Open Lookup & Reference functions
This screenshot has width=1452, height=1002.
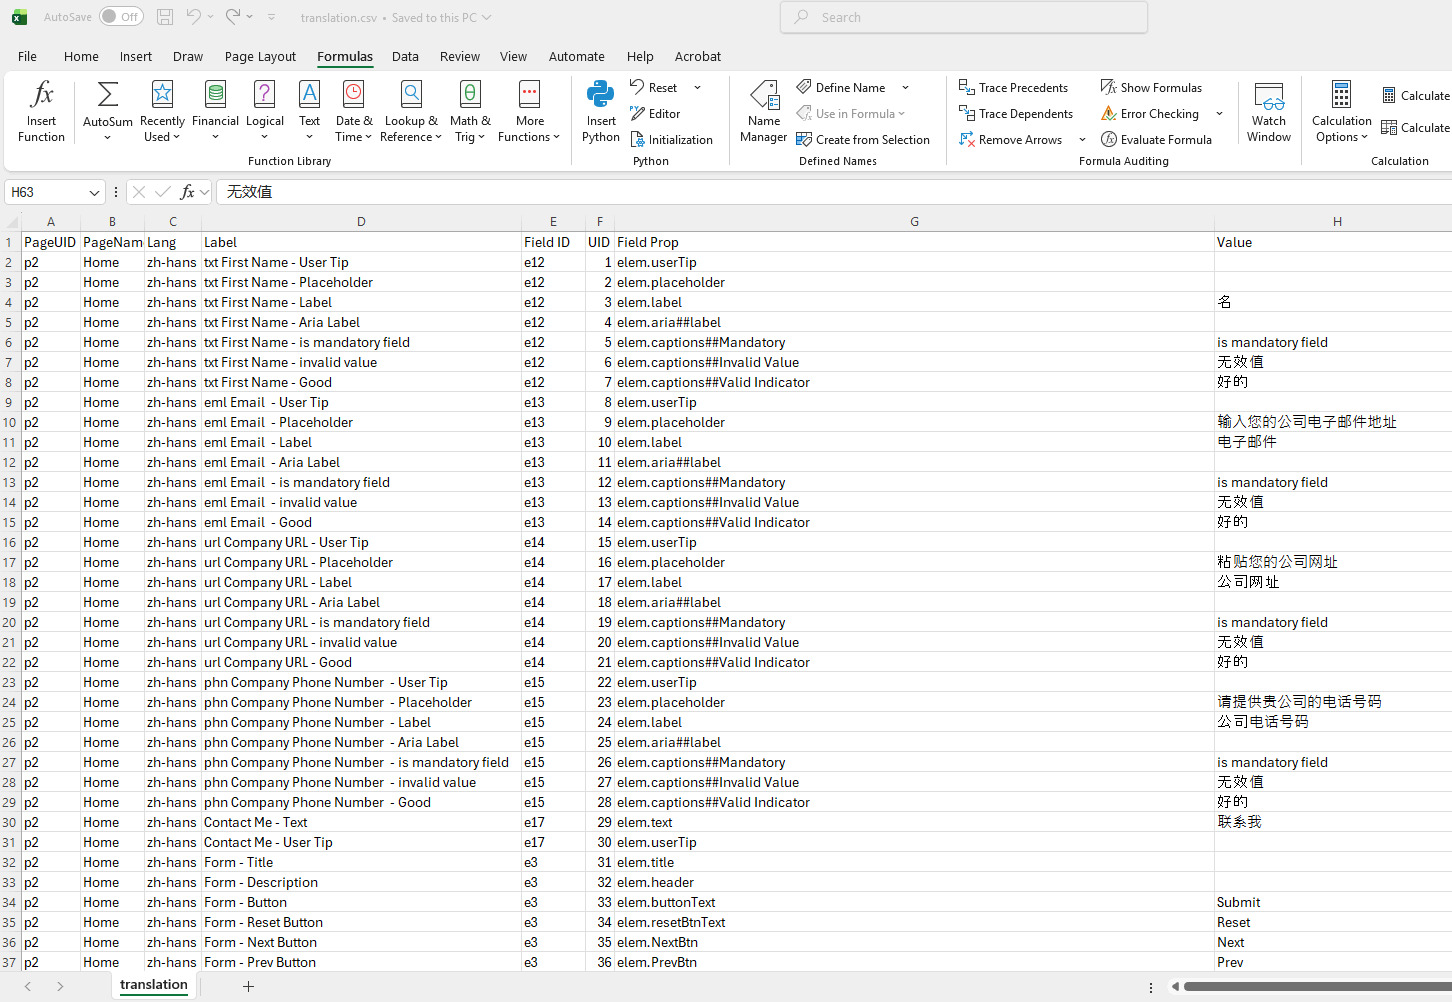point(411,111)
